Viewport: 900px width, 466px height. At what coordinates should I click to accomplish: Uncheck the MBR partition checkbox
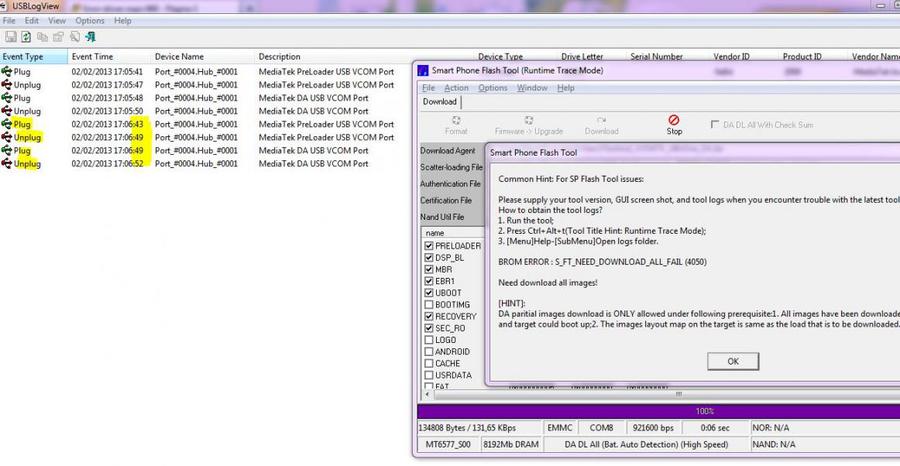[x=429, y=269]
